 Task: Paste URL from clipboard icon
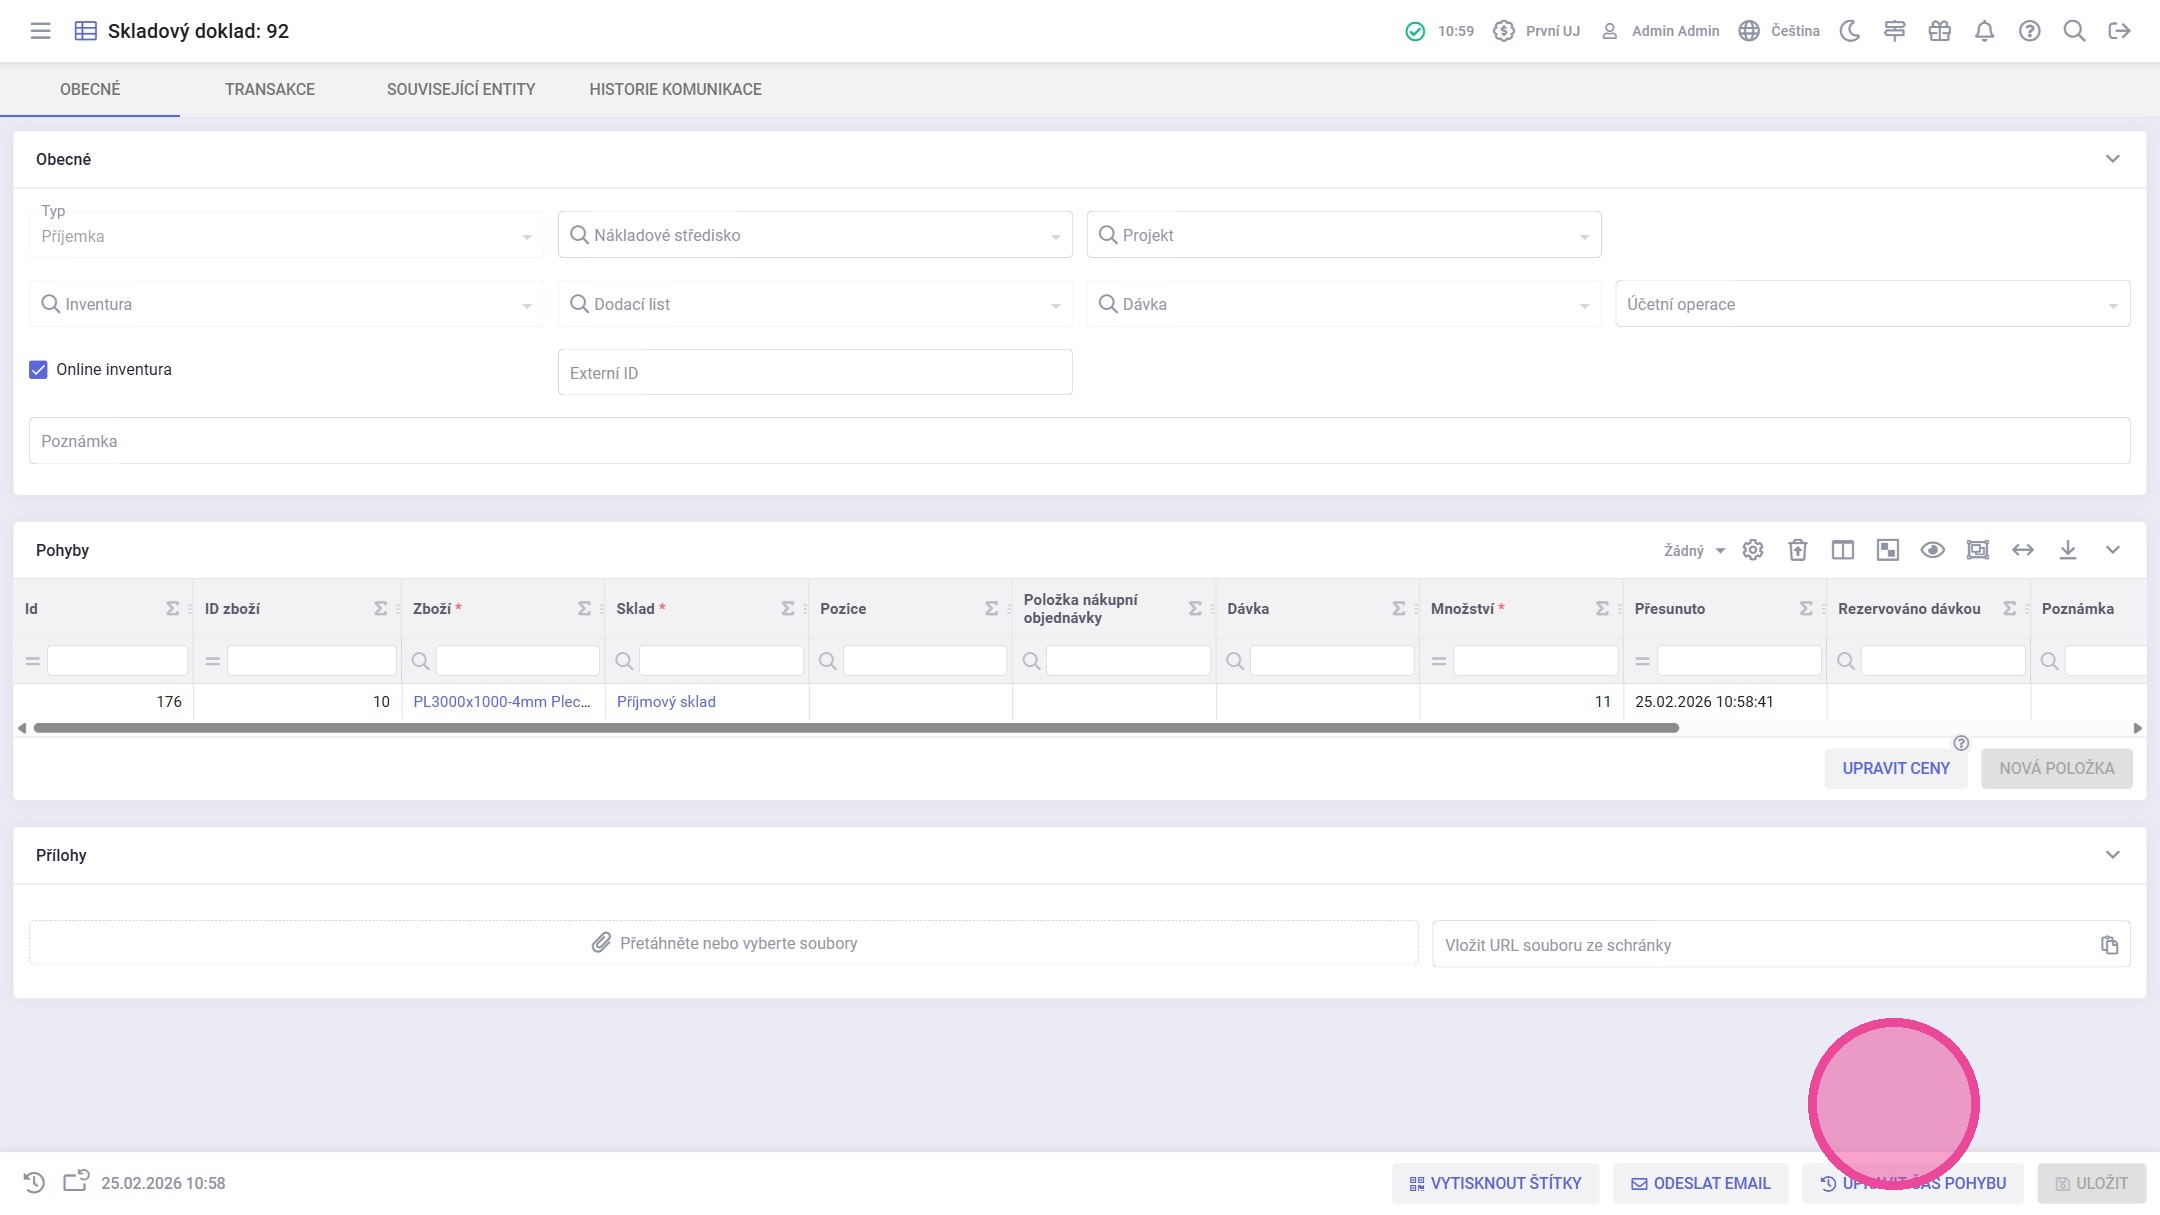[2109, 945]
